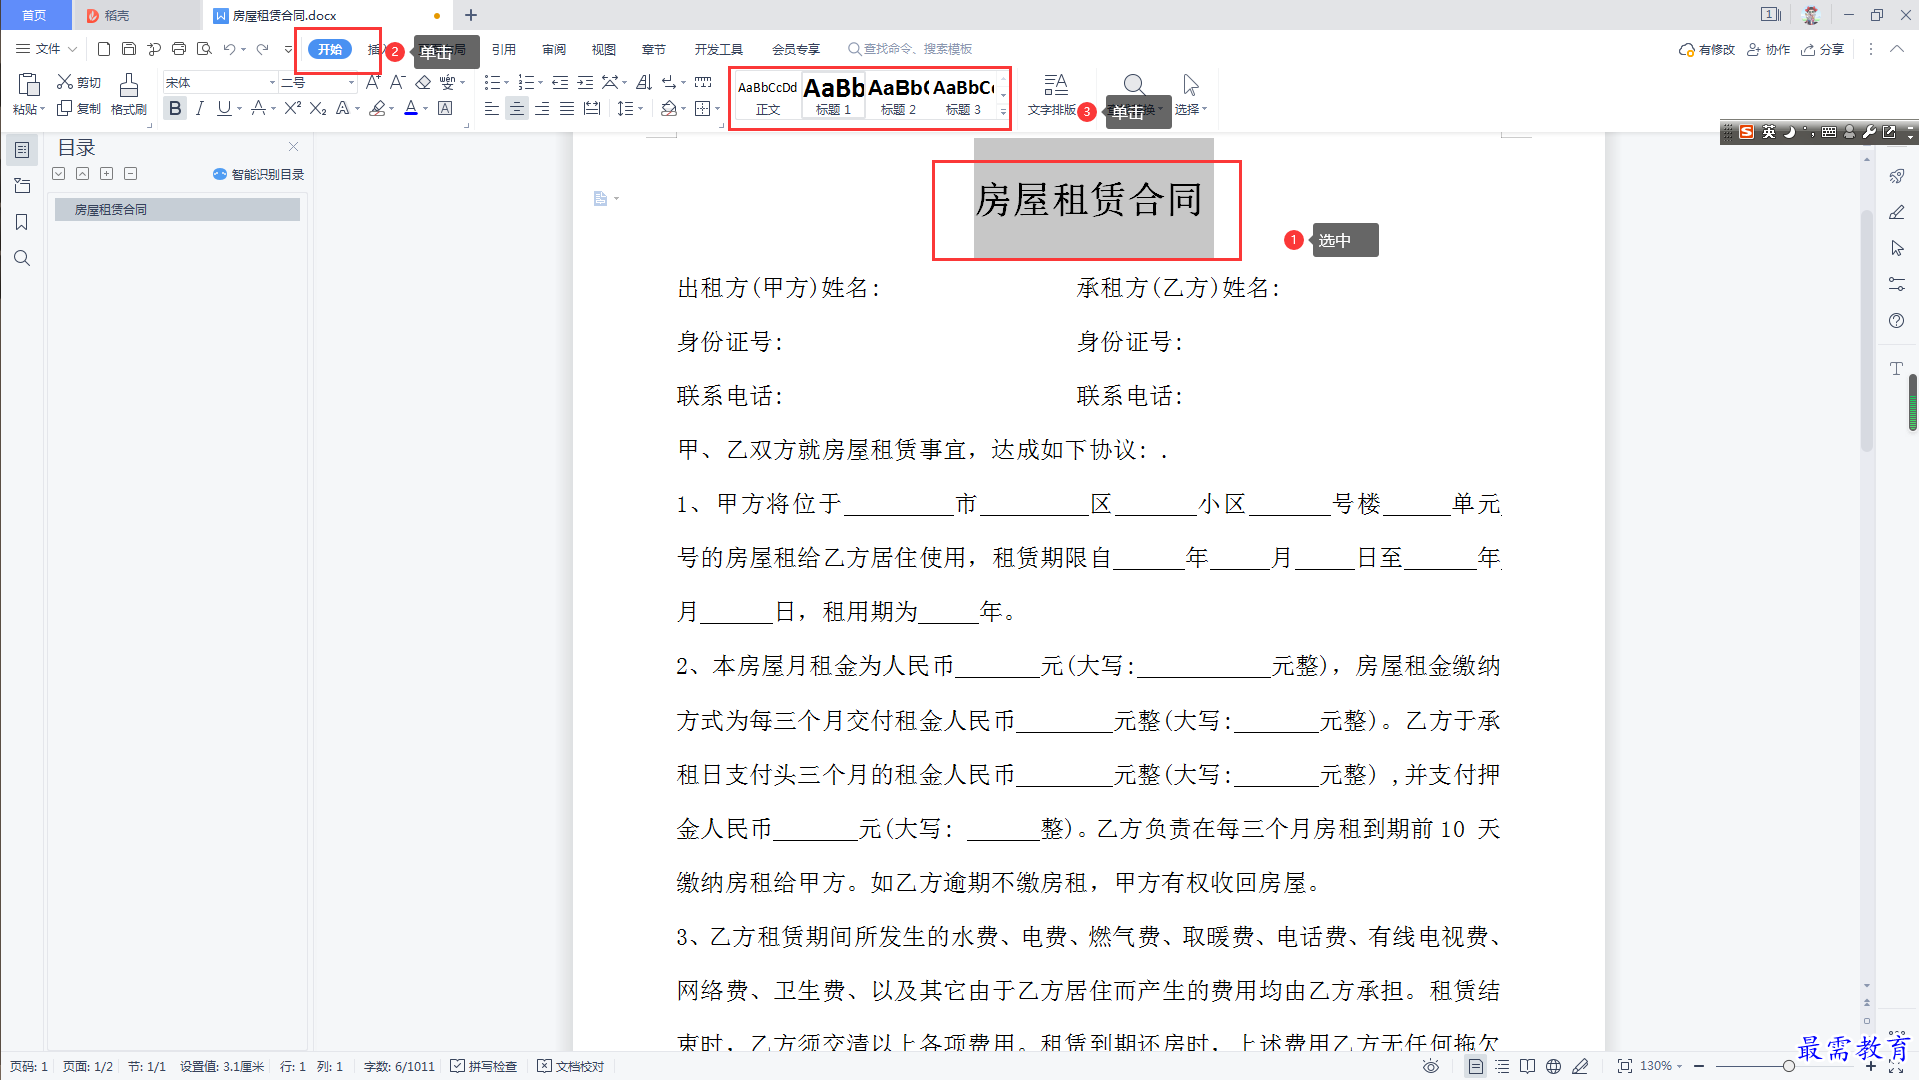This screenshot has width=1919, height=1080.
Task: Clear formatting with eraser icon
Action: (x=423, y=82)
